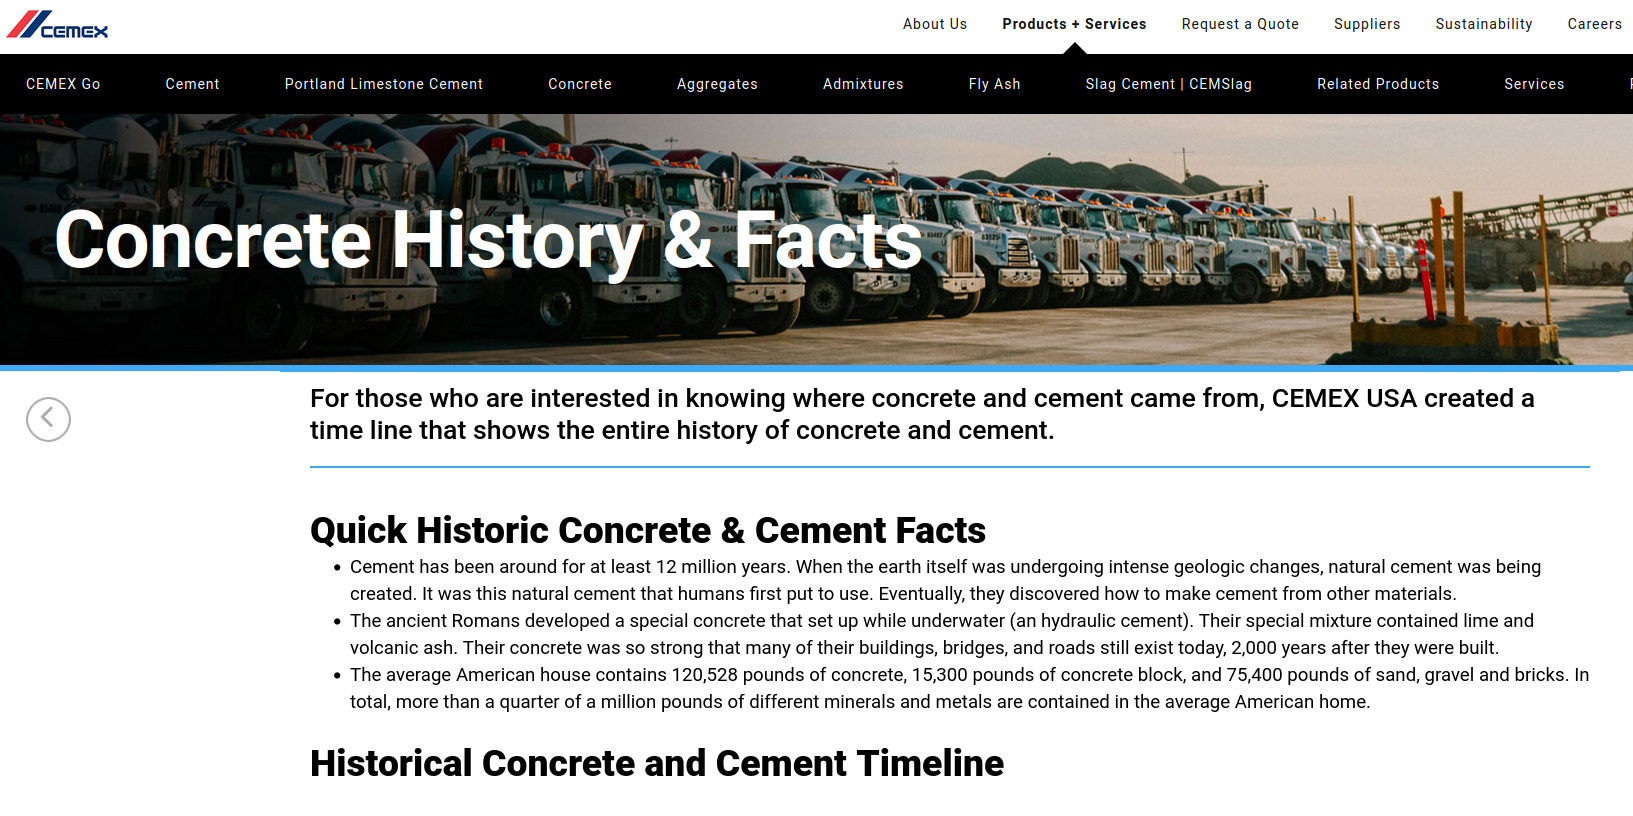Click the Concrete History & Facts banner heading

pos(488,240)
